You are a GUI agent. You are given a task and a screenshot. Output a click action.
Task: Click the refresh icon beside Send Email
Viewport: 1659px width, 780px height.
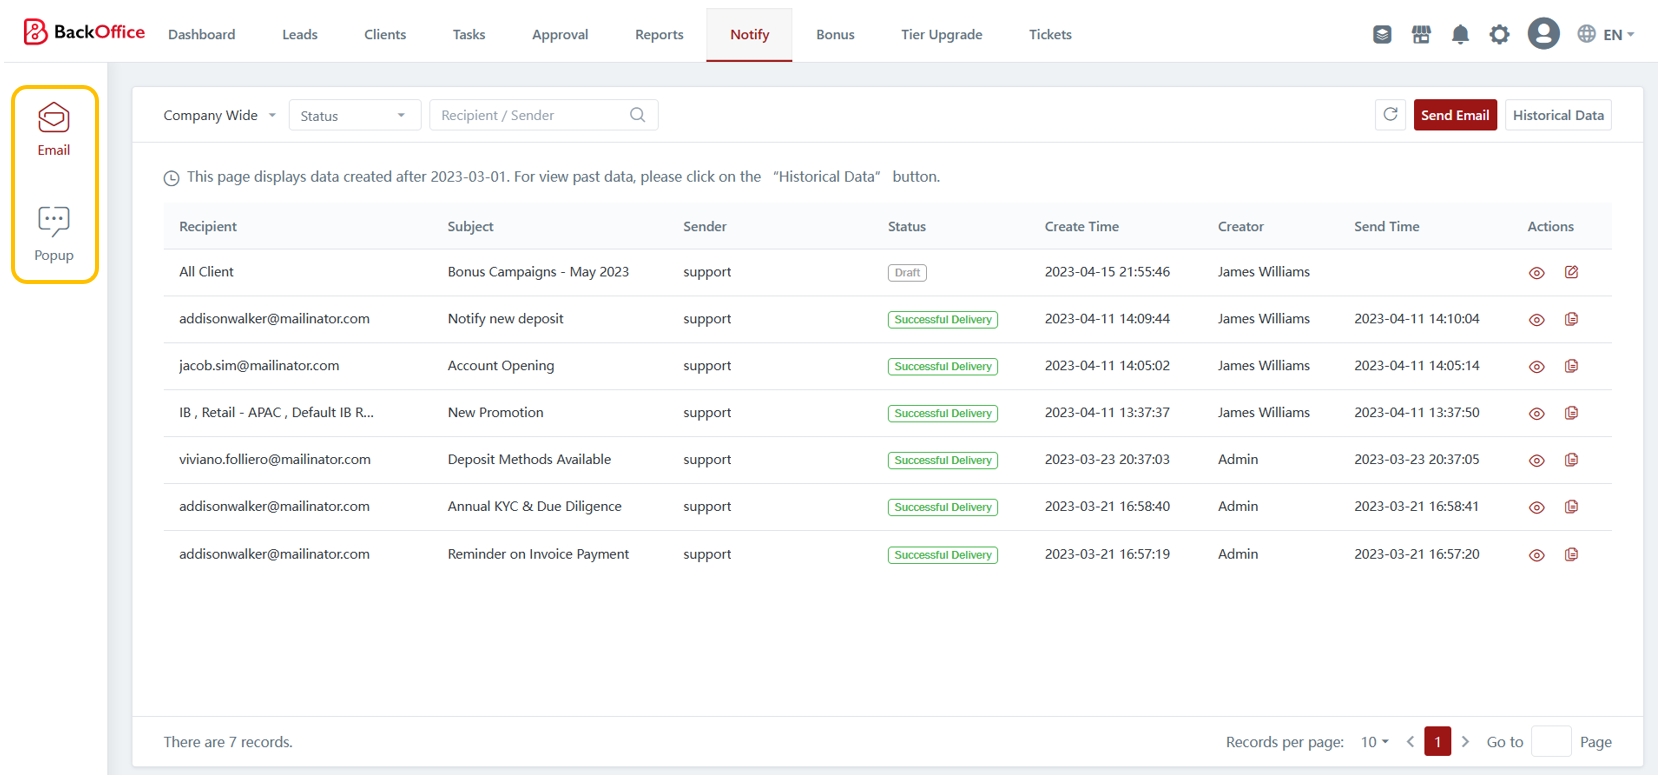pyautogui.click(x=1390, y=115)
